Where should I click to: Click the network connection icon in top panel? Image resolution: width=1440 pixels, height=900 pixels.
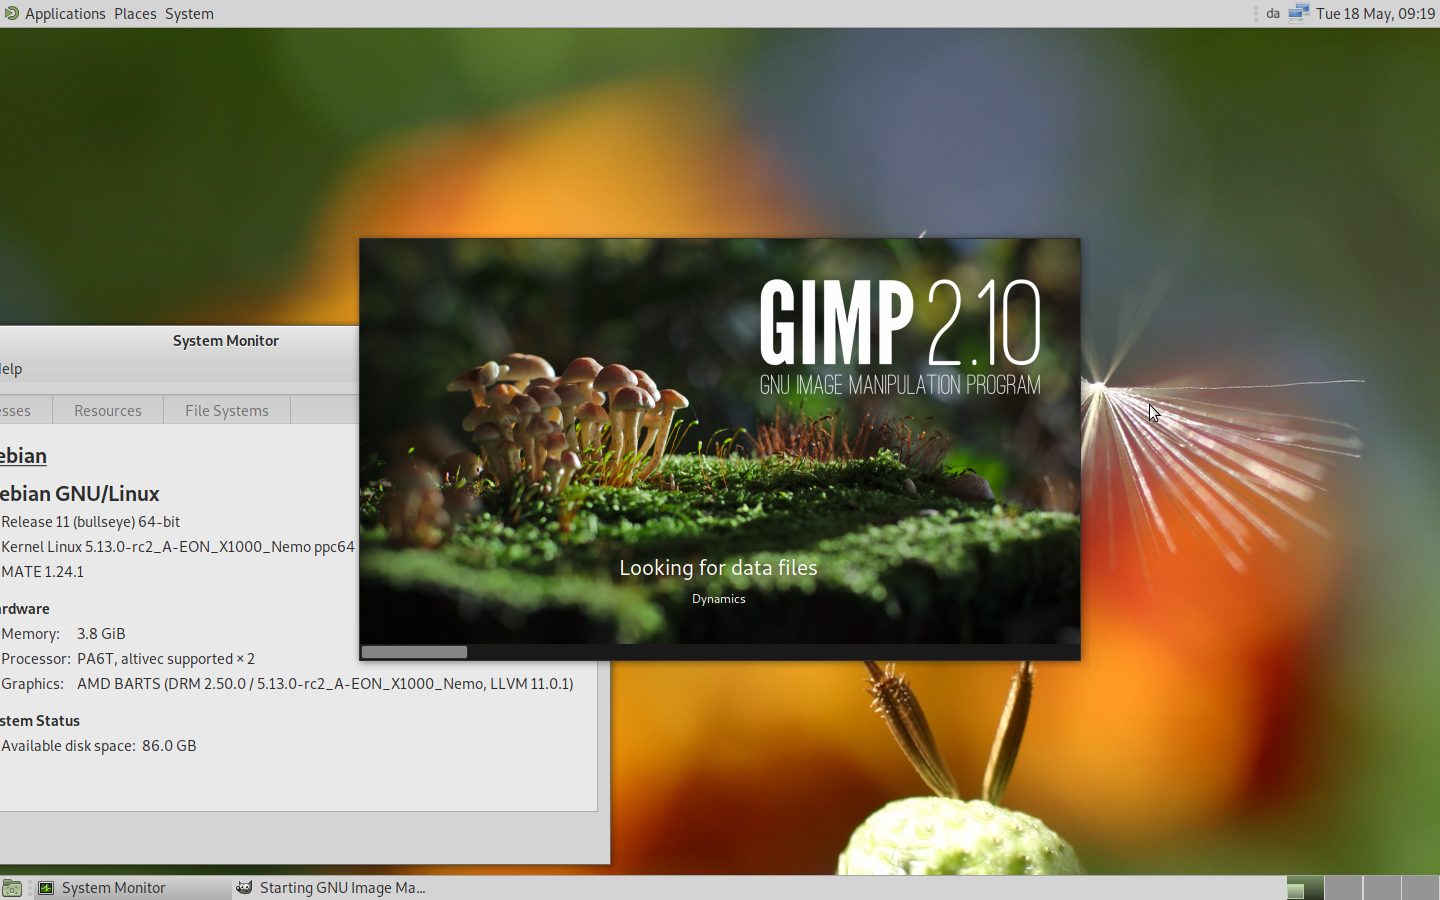click(1298, 13)
